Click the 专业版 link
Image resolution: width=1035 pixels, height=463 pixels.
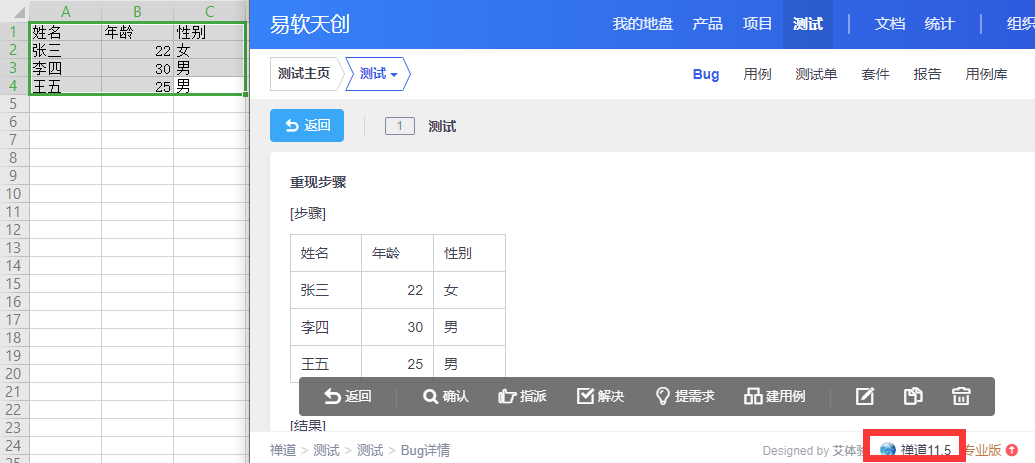point(983,450)
